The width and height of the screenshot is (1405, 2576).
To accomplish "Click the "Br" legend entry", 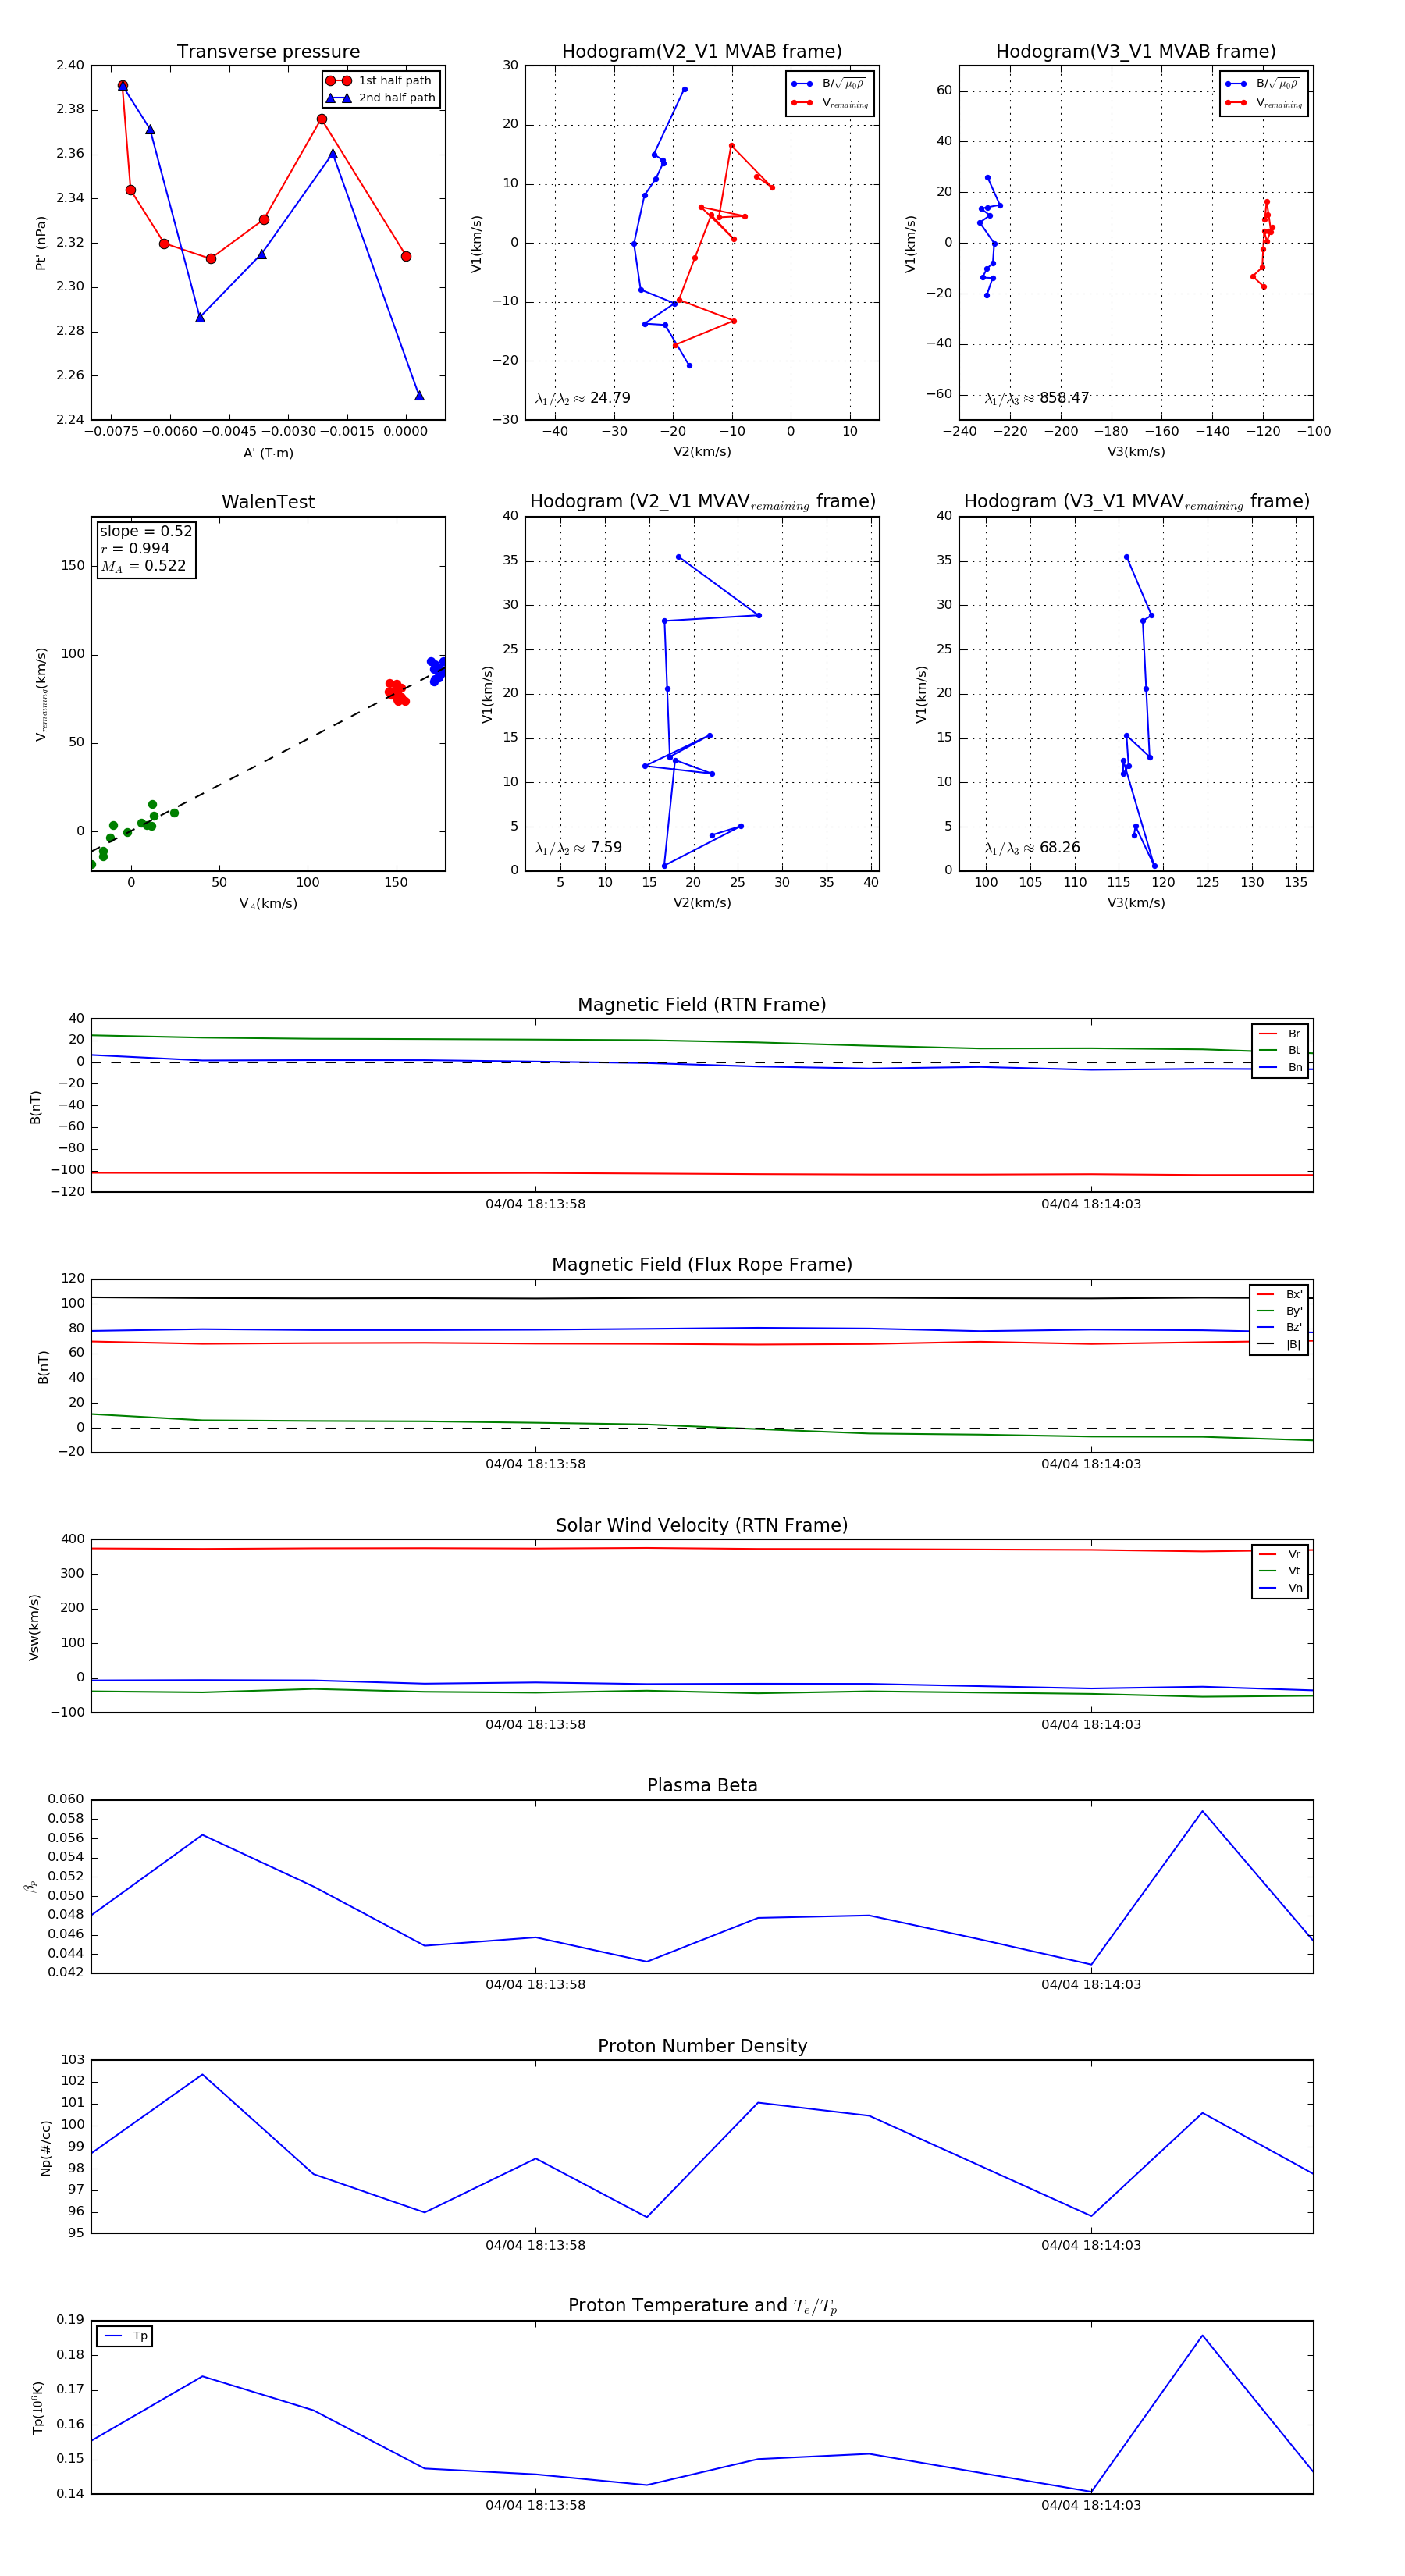I will pyautogui.click(x=1281, y=1034).
